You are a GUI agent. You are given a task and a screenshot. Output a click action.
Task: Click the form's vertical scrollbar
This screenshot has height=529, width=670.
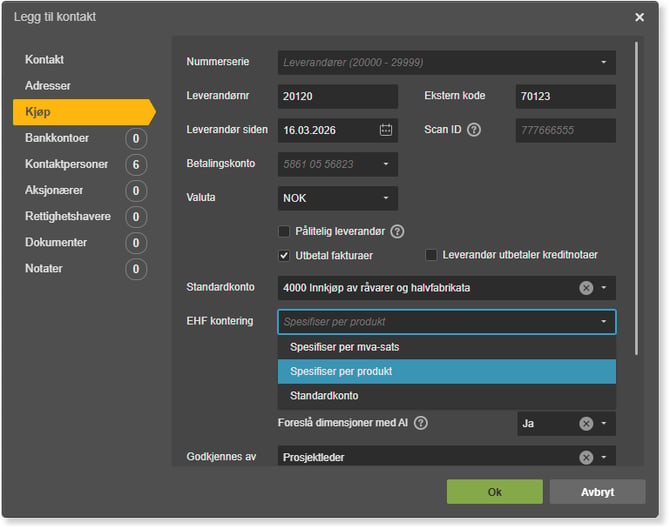click(636, 199)
